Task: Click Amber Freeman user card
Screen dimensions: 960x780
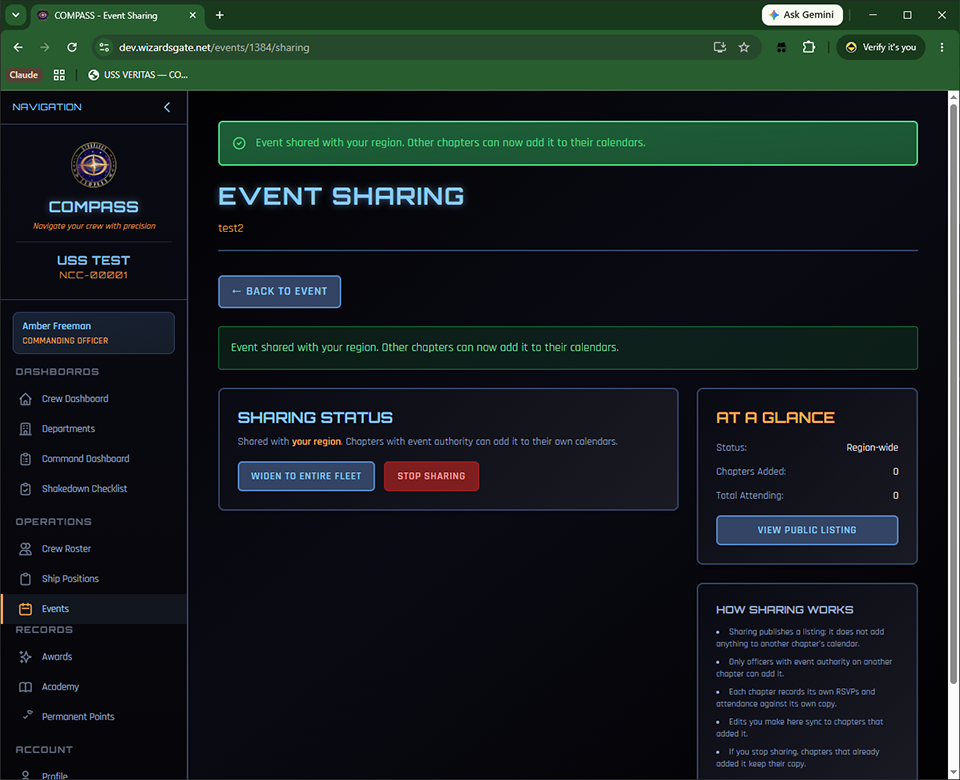Action: 94,333
